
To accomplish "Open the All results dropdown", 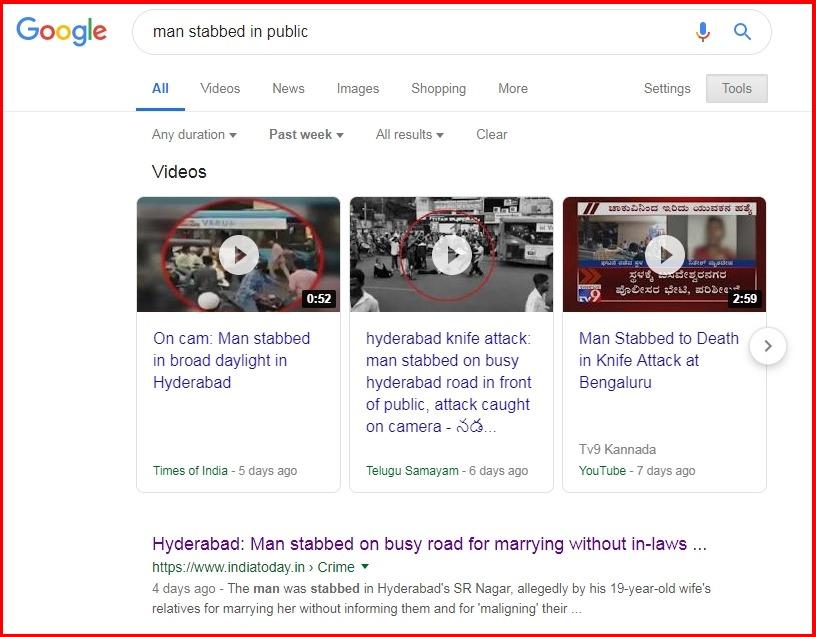I will pyautogui.click(x=410, y=134).
